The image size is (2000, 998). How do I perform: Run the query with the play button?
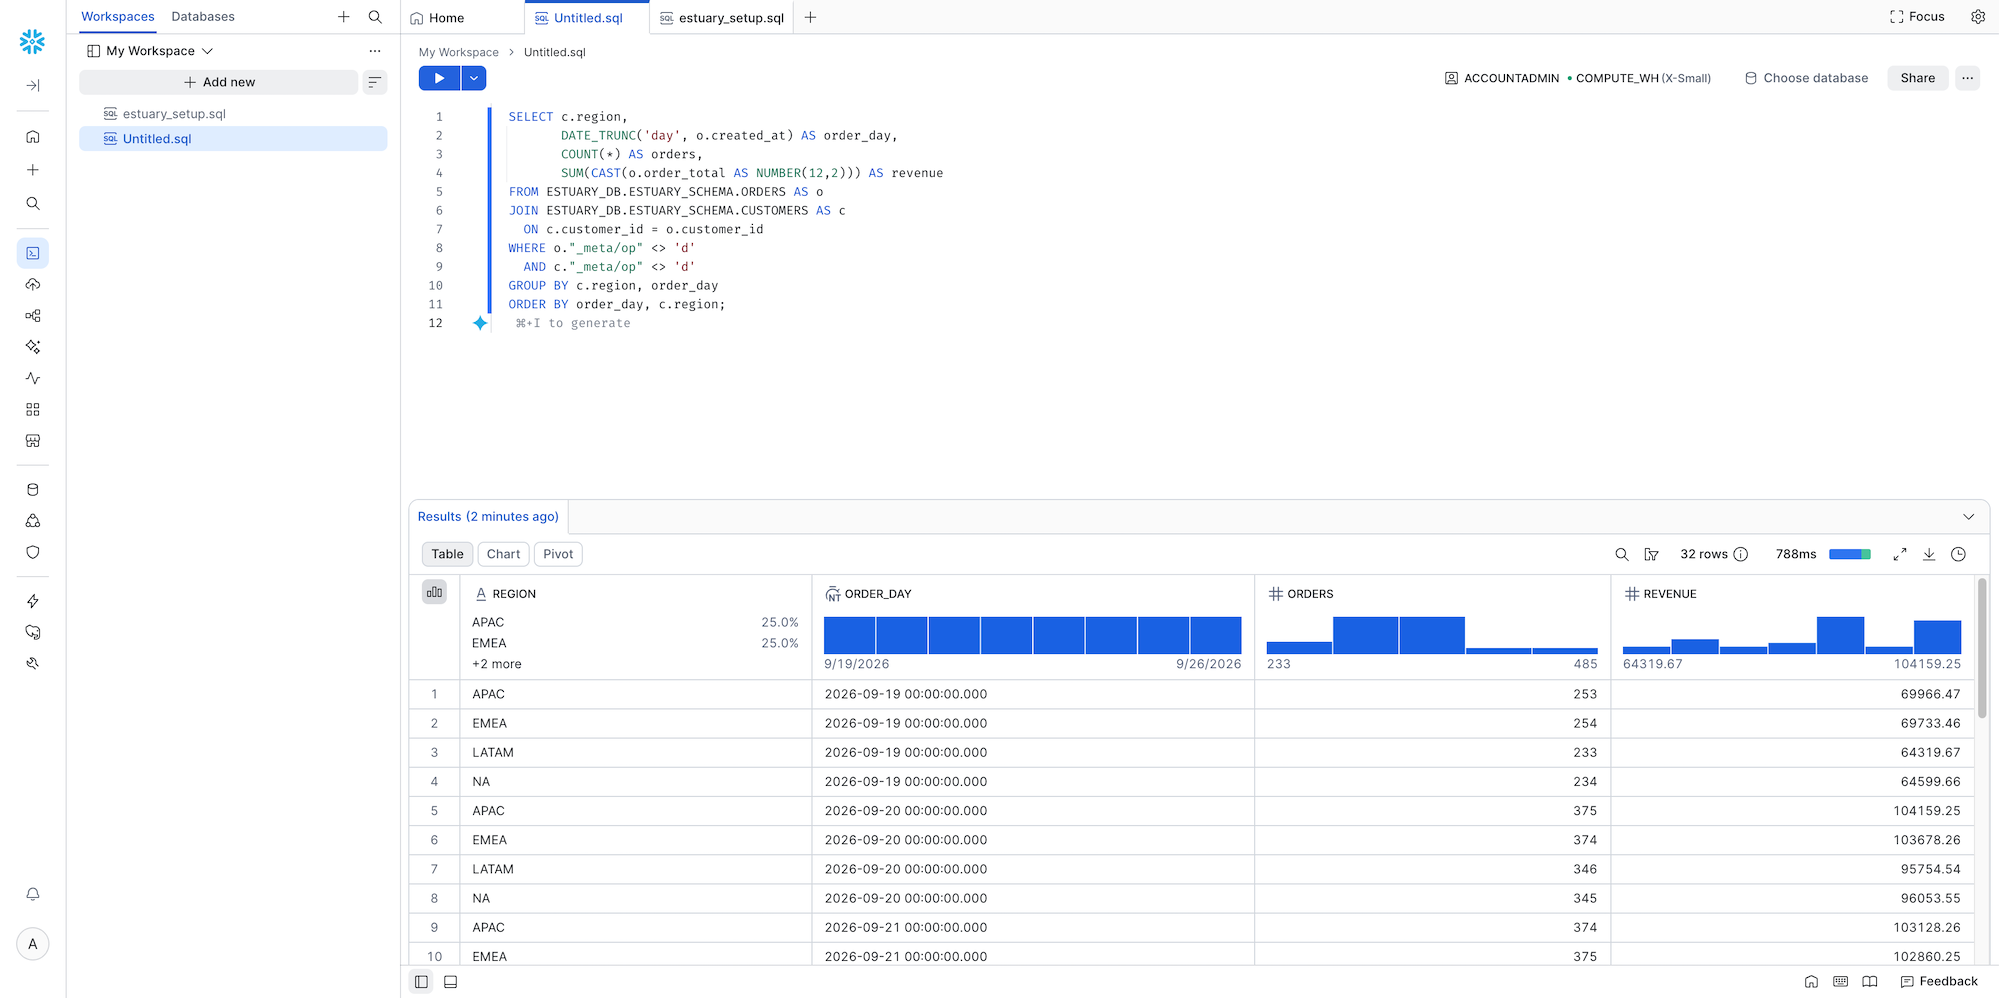click(439, 78)
